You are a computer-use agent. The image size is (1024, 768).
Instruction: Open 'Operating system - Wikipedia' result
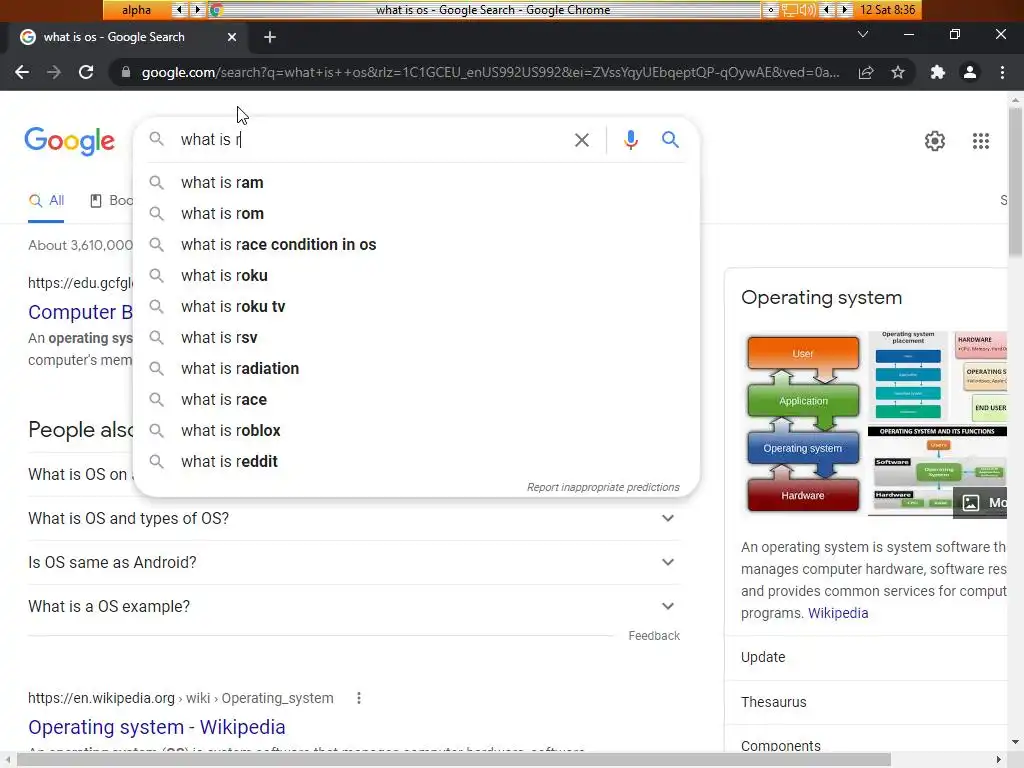(x=157, y=727)
